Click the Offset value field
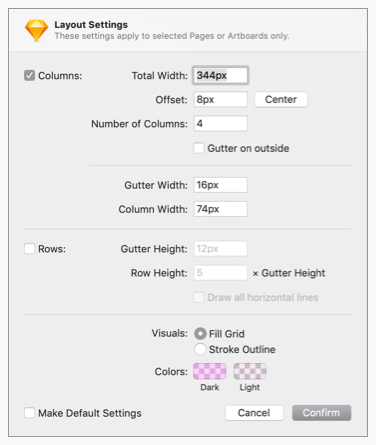Viewport: 376px width, 445px height. click(221, 99)
